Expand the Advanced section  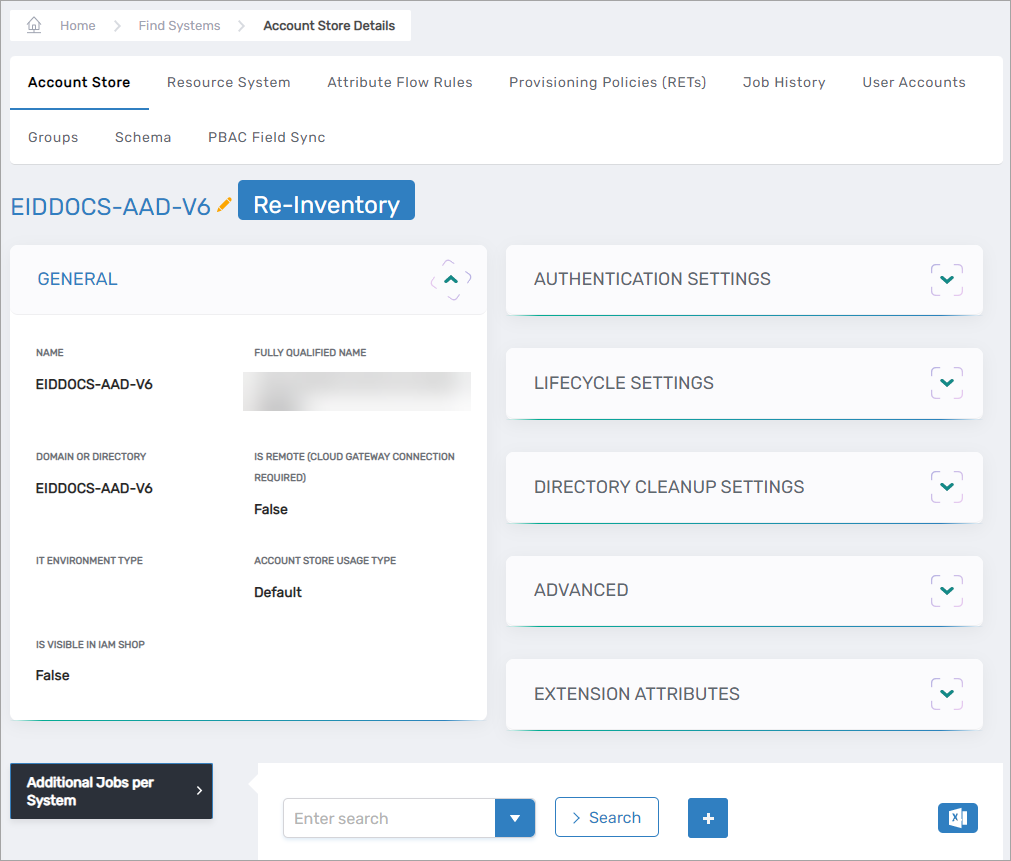(x=946, y=590)
